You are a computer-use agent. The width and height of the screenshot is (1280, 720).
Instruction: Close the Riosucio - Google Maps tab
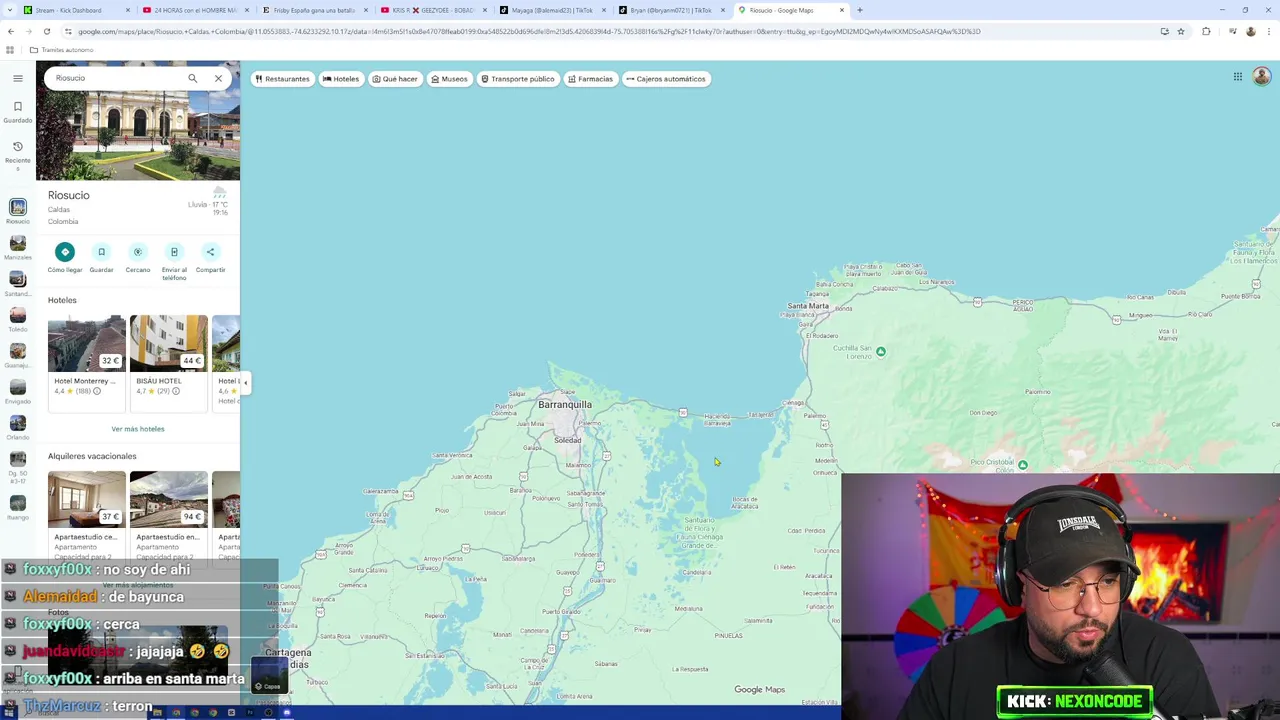[x=842, y=10]
